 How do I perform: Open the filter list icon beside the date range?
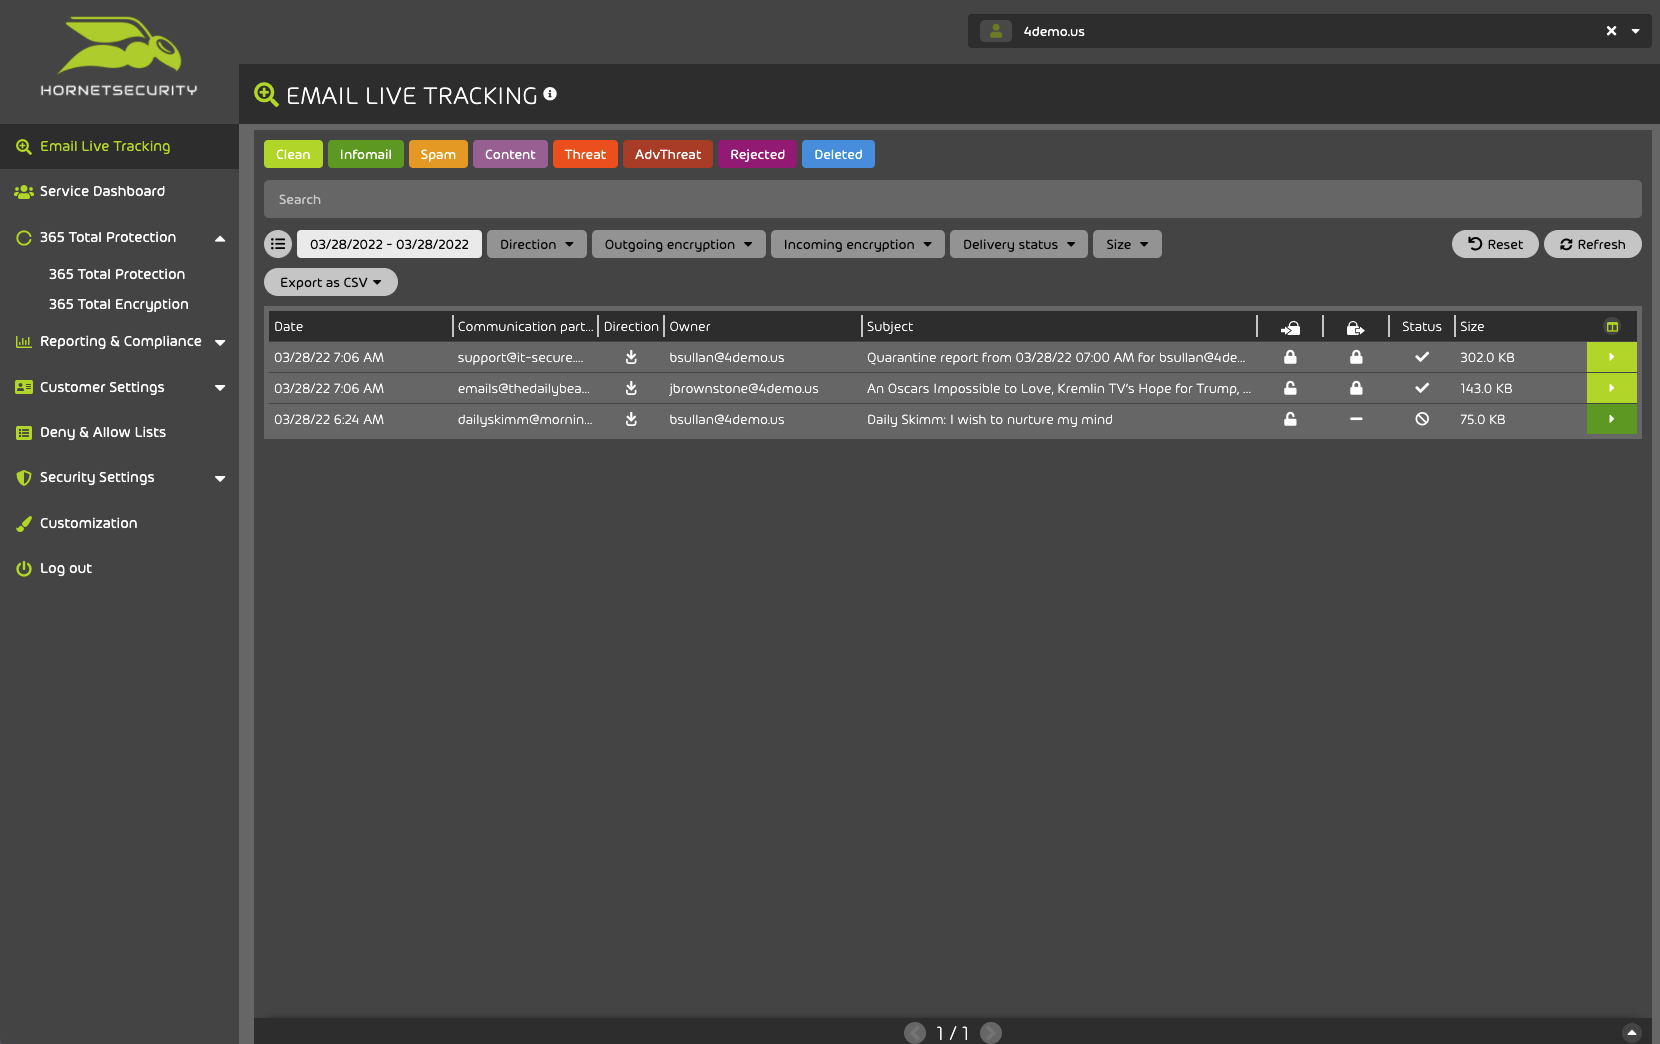click(x=277, y=243)
